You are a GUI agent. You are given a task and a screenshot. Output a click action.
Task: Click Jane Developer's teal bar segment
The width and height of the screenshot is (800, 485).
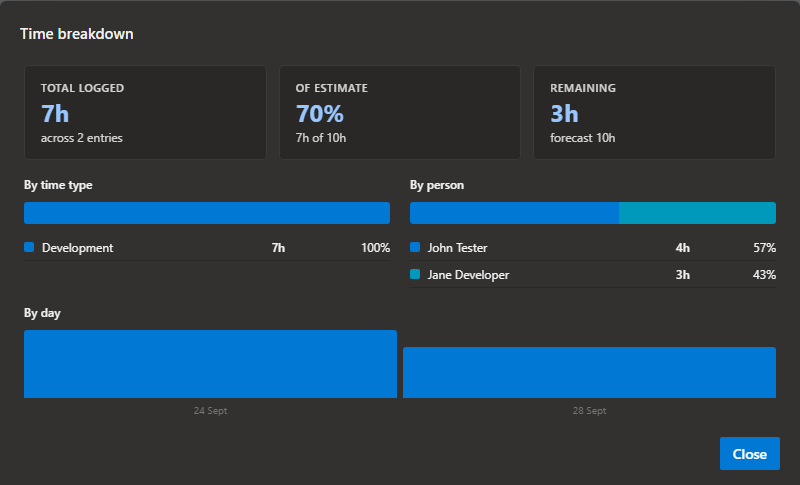coord(697,213)
